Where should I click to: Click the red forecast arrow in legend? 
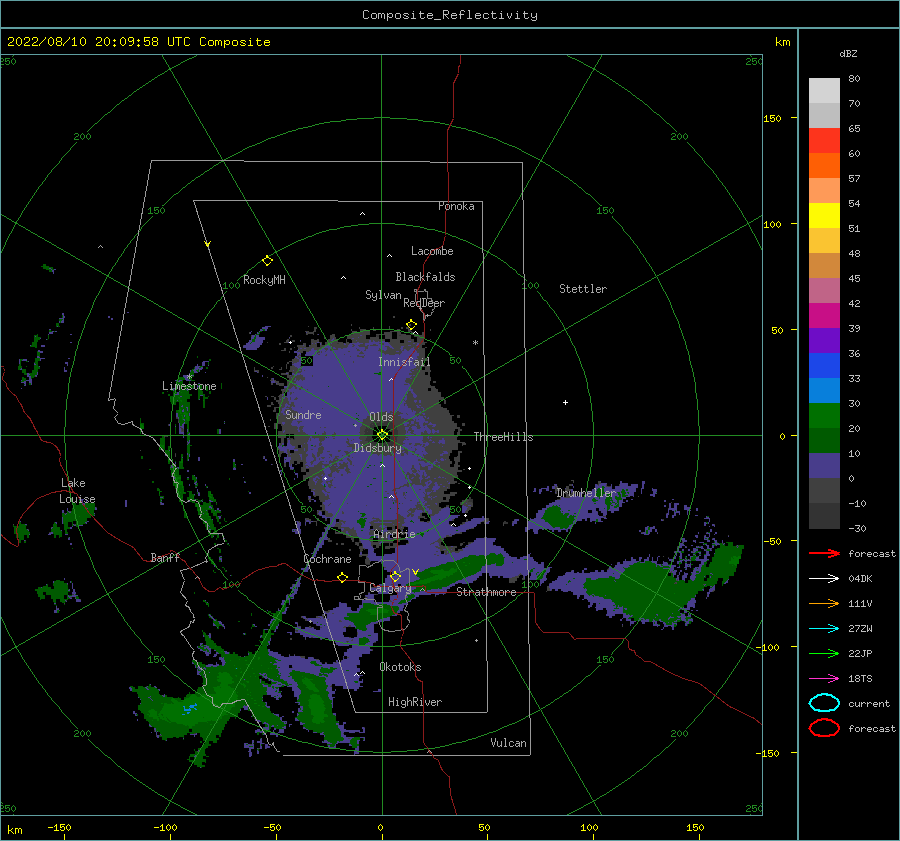pyautogui.click(x=824, y=553)
